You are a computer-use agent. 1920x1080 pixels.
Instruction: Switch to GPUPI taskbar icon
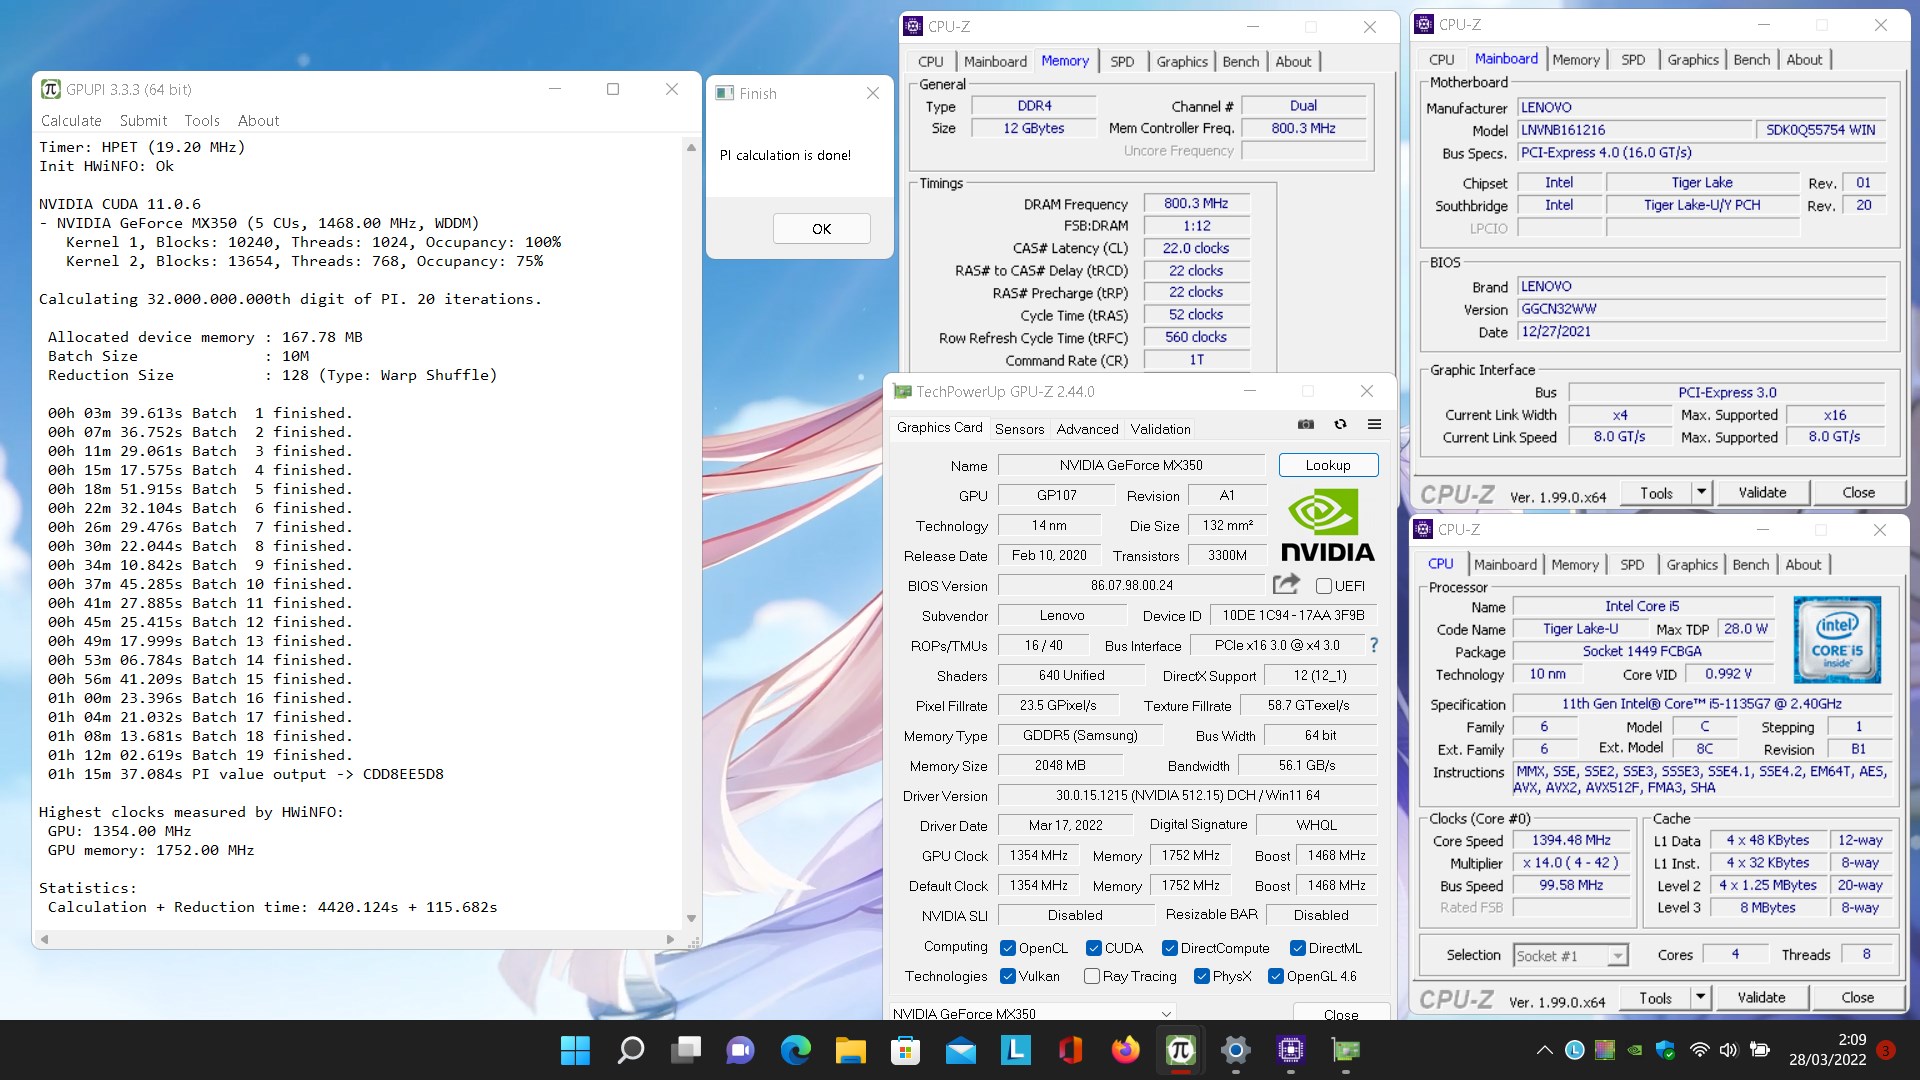1181,1050
